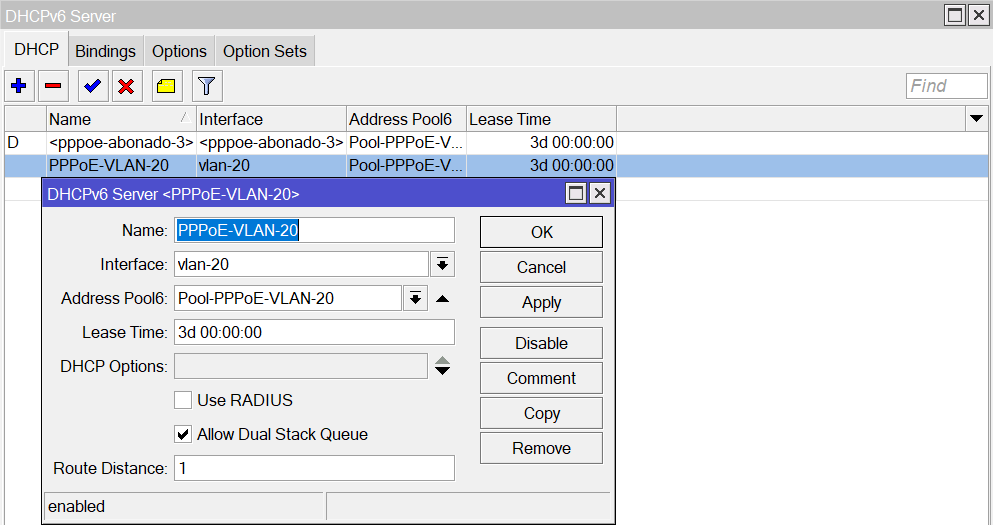
Task: Open the Address Pool6 dropdown
Action: (415, 298)
